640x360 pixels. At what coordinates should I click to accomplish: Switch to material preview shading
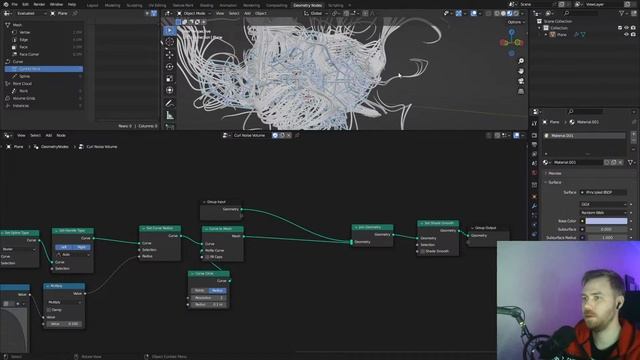click(x=510, y=13)
